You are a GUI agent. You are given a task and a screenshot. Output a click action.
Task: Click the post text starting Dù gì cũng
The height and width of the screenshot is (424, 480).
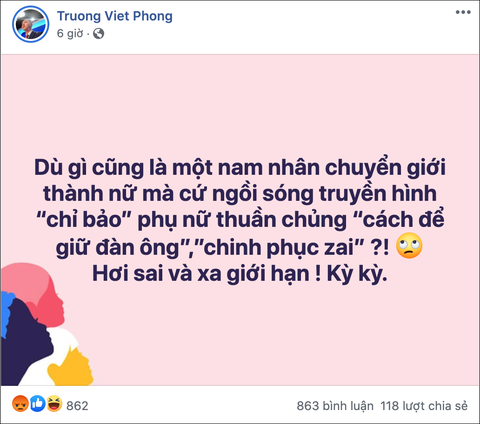[240, 220]
